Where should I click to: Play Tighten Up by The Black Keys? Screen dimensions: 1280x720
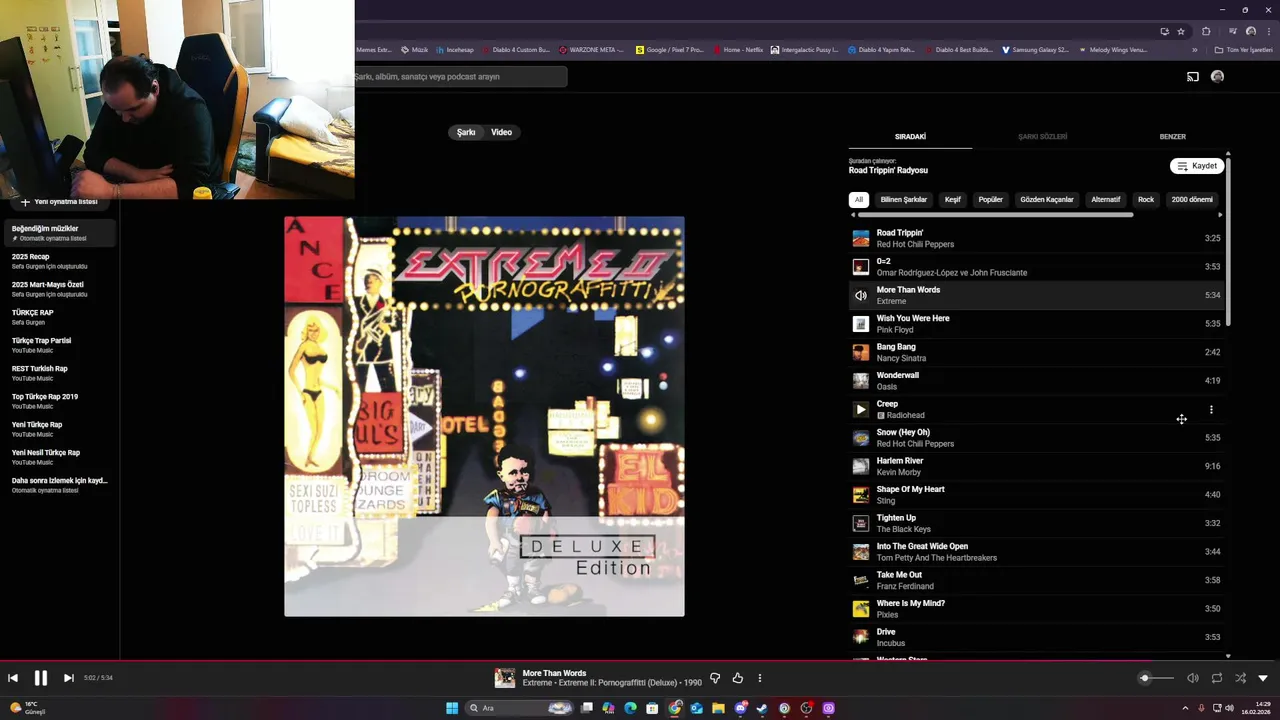[x=1035, y=523]
